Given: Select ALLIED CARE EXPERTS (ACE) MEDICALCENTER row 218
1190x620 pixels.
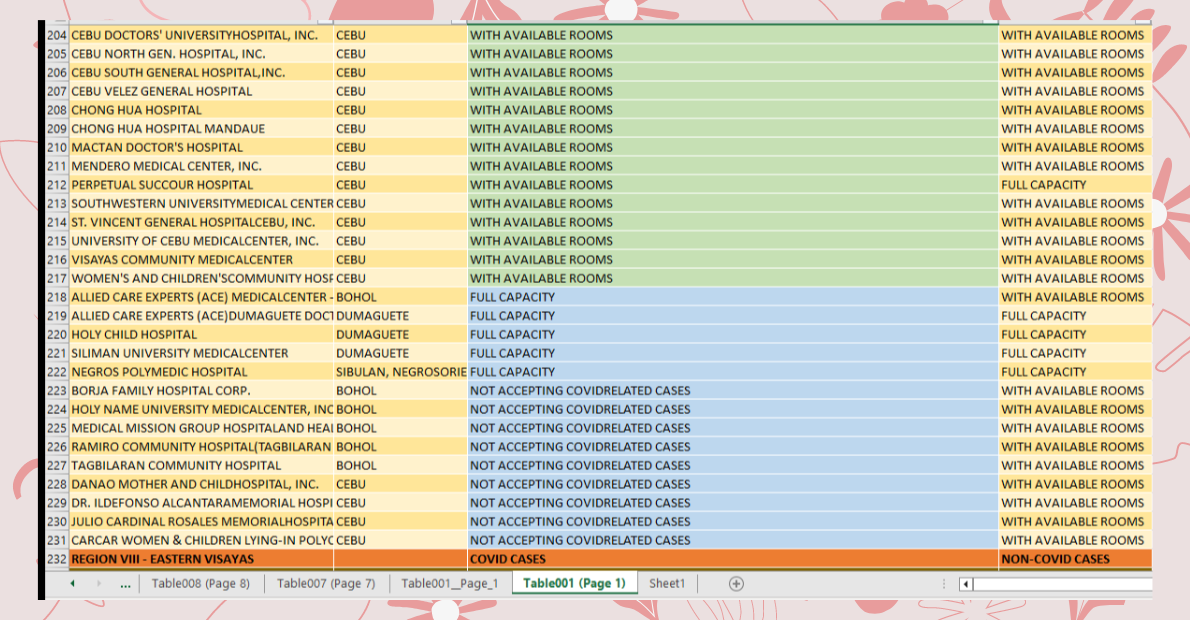Looking at the screenshot, I should coord(201,297).
